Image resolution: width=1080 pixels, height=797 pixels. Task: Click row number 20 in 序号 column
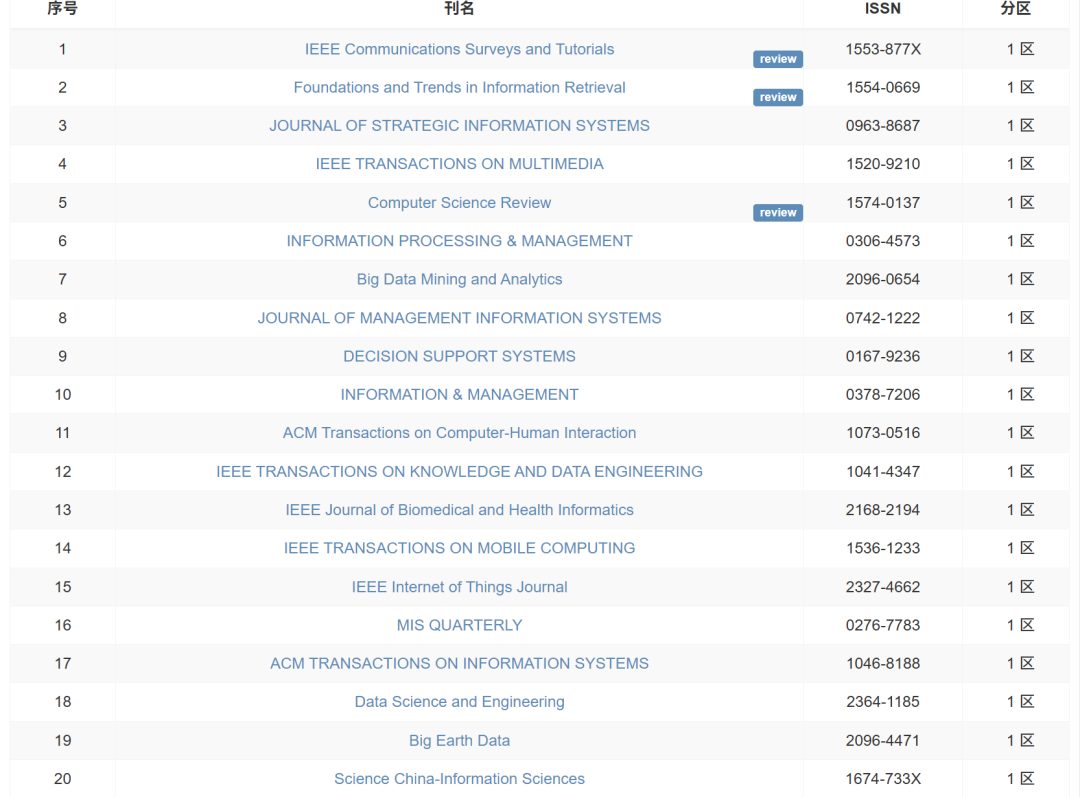(63, 779)
